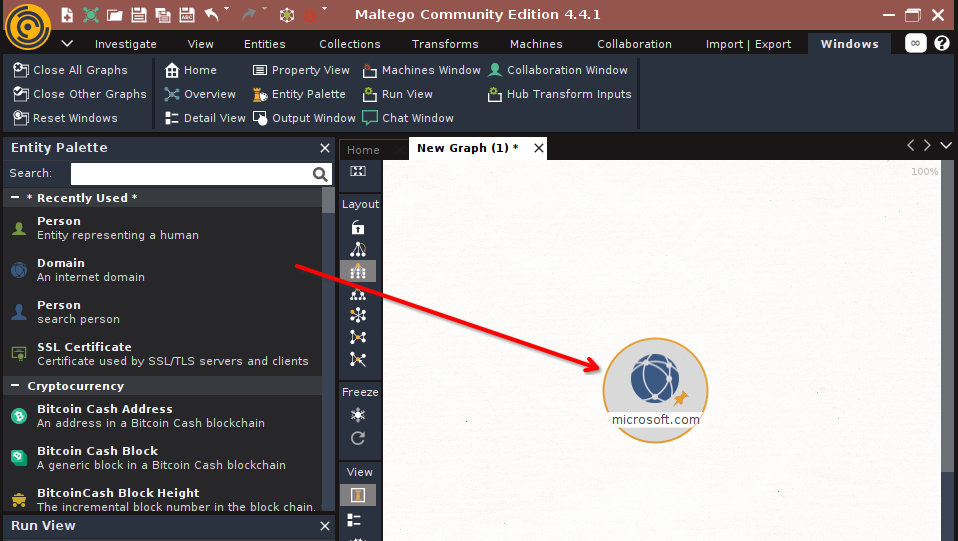Toggle the layout lock icon

[358, 227]
